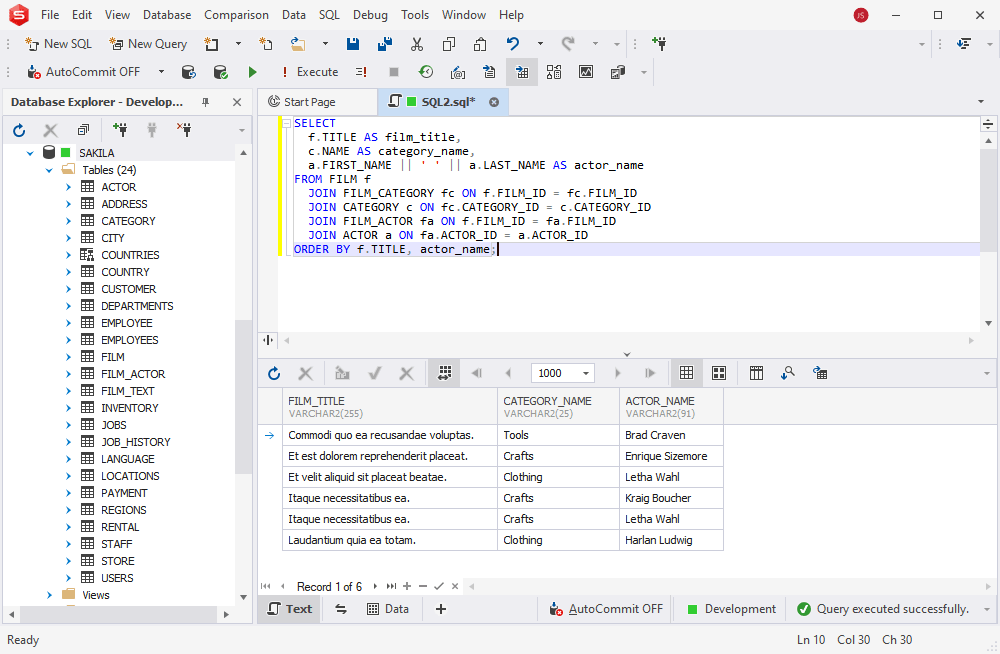Open the Database menu
The image size is (1000, 654).
(x=166, y=15)
